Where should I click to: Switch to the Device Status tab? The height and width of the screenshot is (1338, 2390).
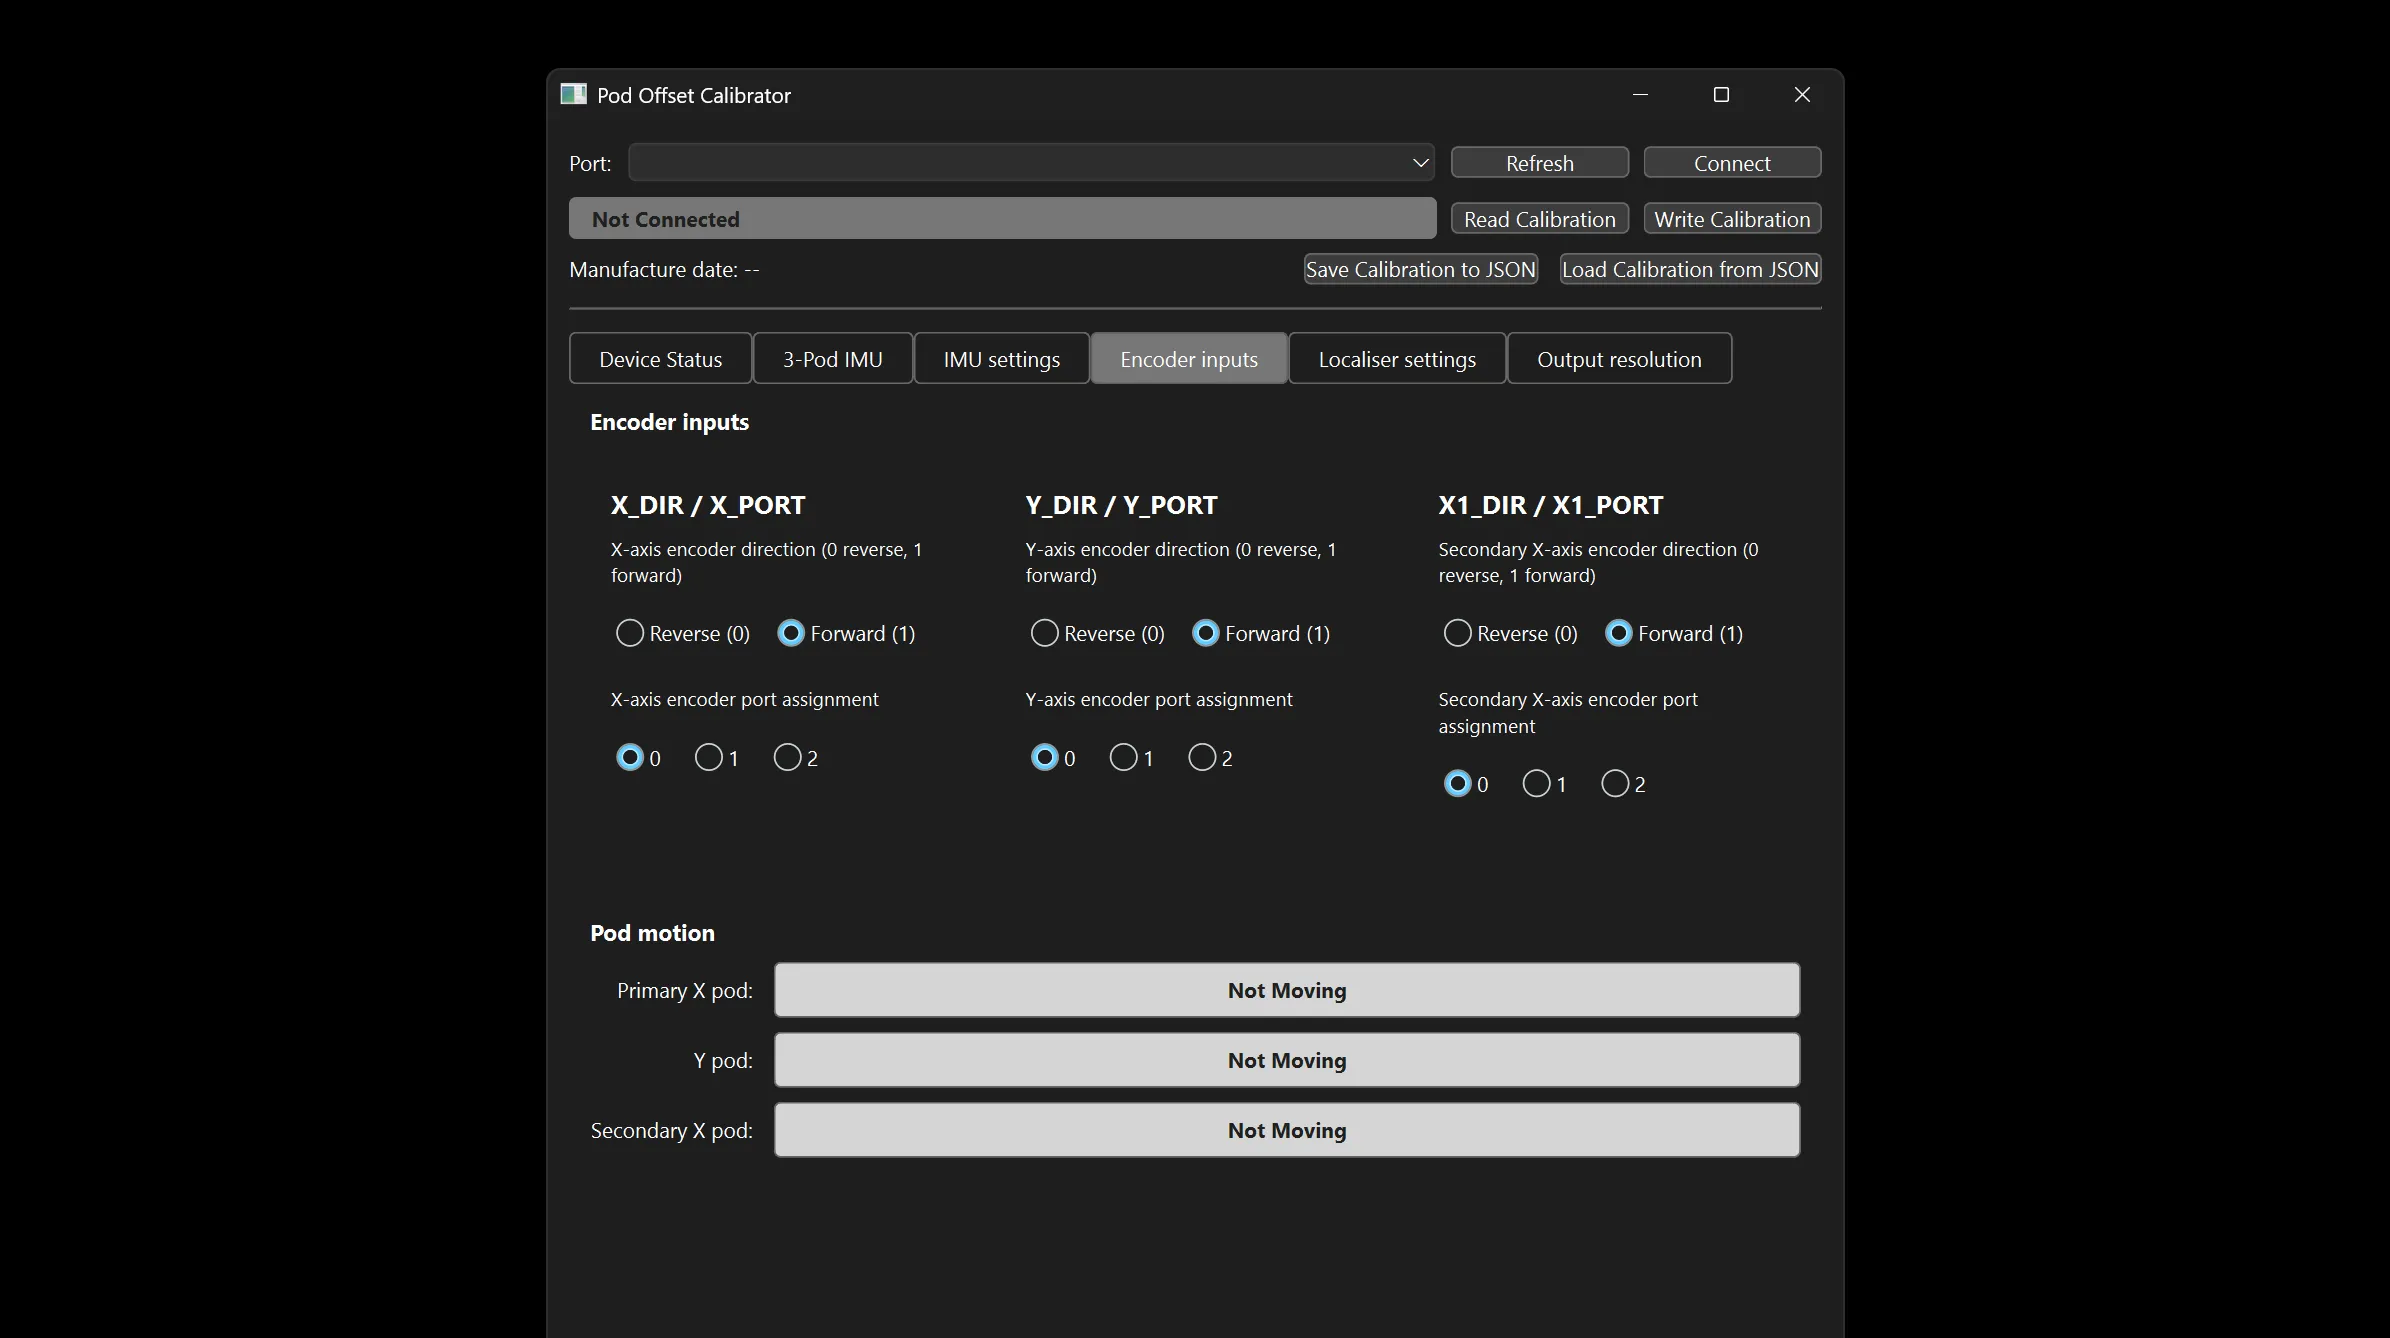(x=660, y=359)
